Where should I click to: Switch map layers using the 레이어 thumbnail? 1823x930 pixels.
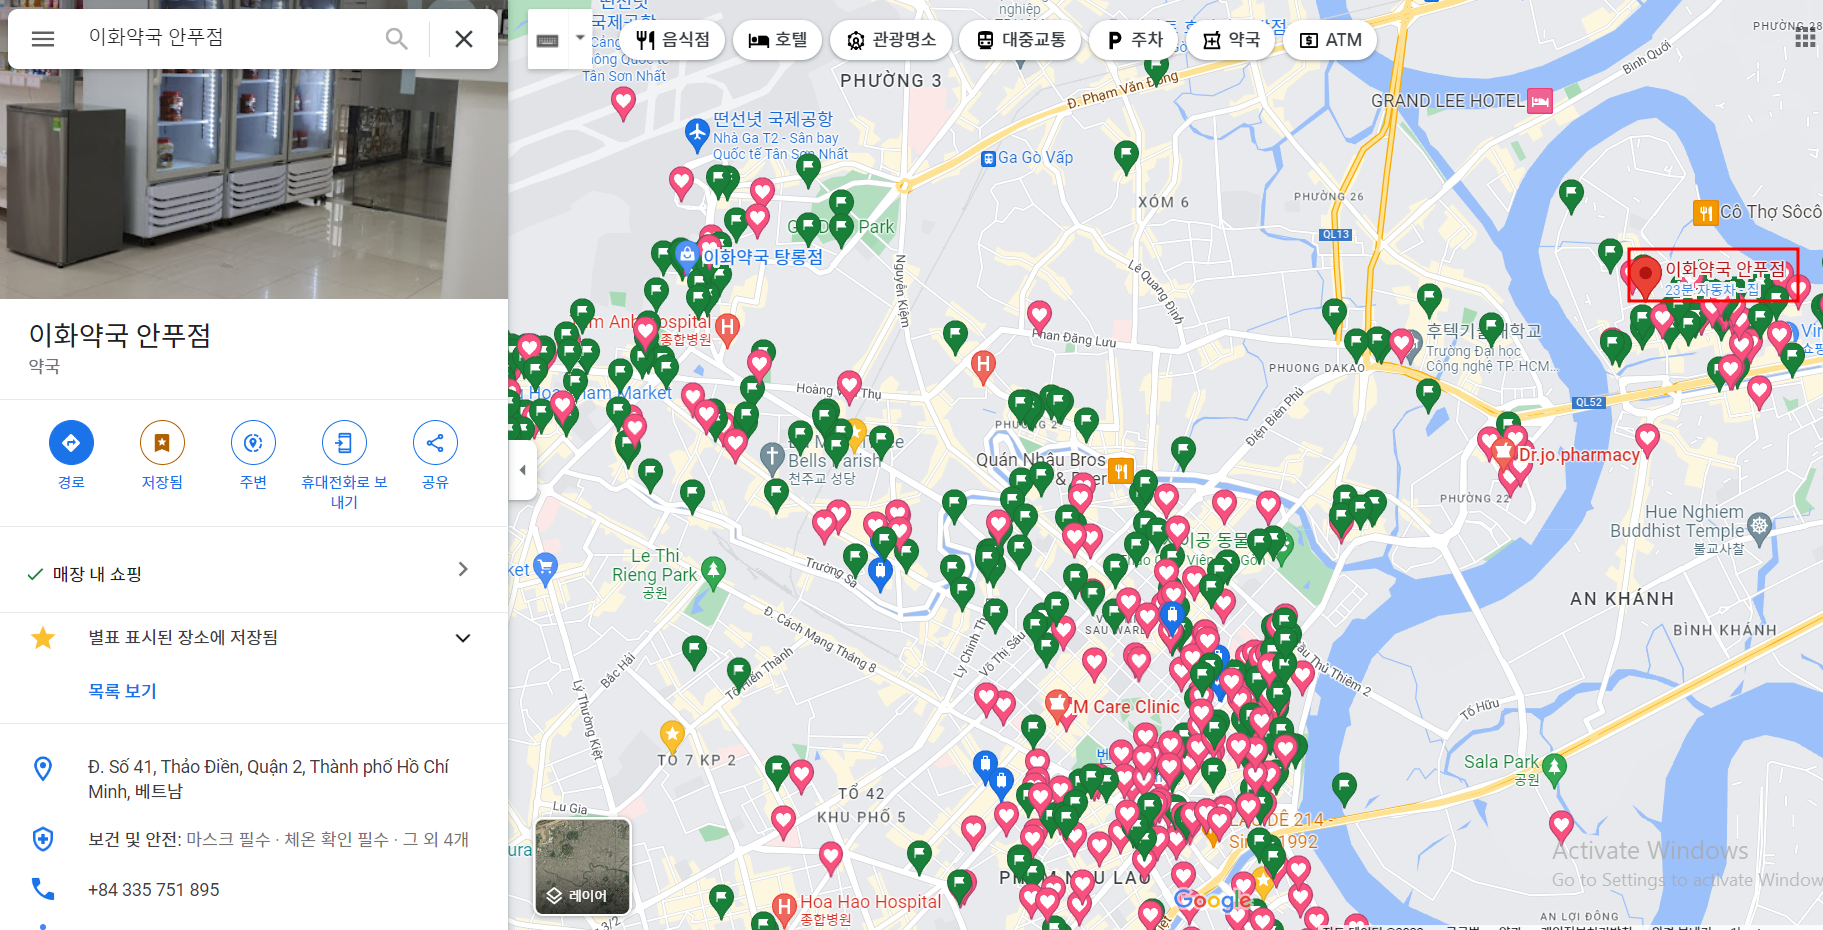click(x=583, y=866)
